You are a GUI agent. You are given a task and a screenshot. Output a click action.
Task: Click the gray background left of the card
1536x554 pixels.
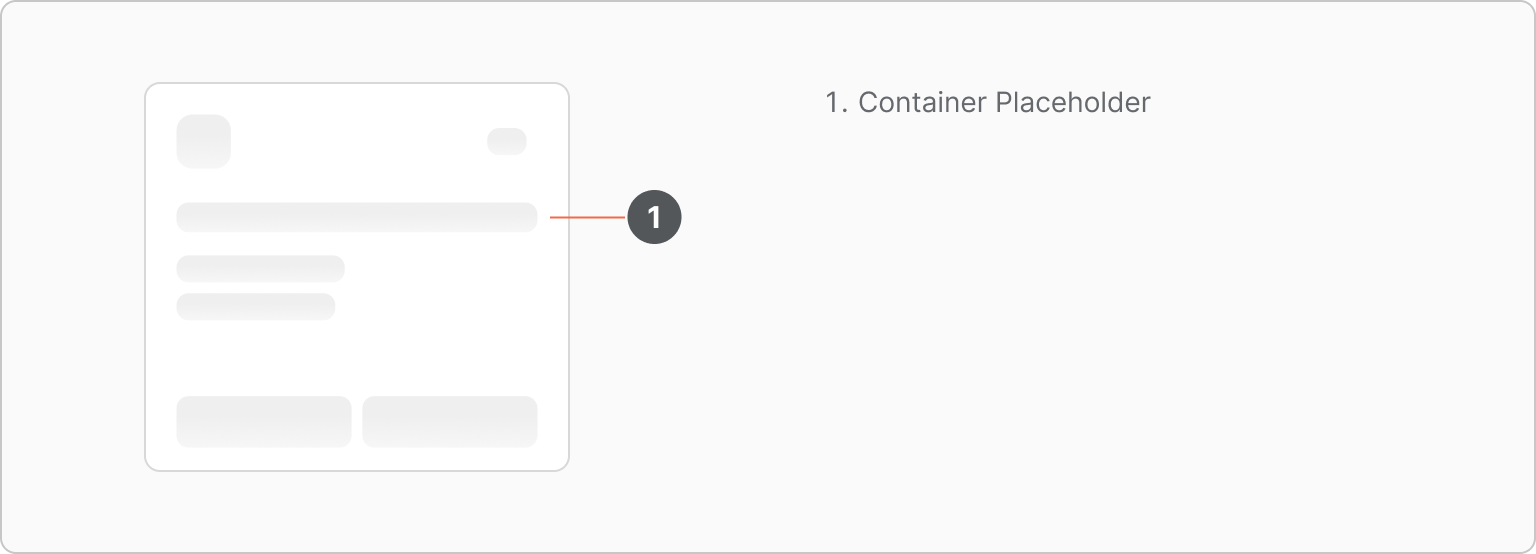[x=73, y=277]
